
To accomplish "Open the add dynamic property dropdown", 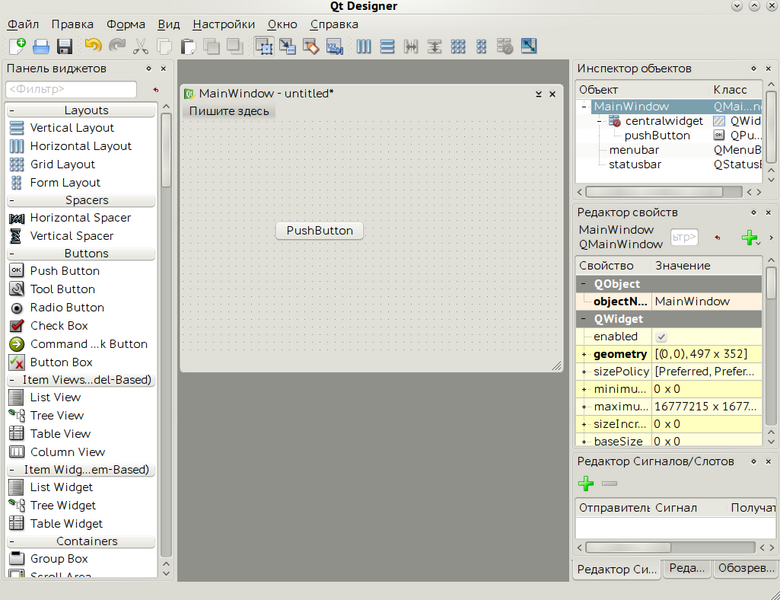I will point(750,237).
